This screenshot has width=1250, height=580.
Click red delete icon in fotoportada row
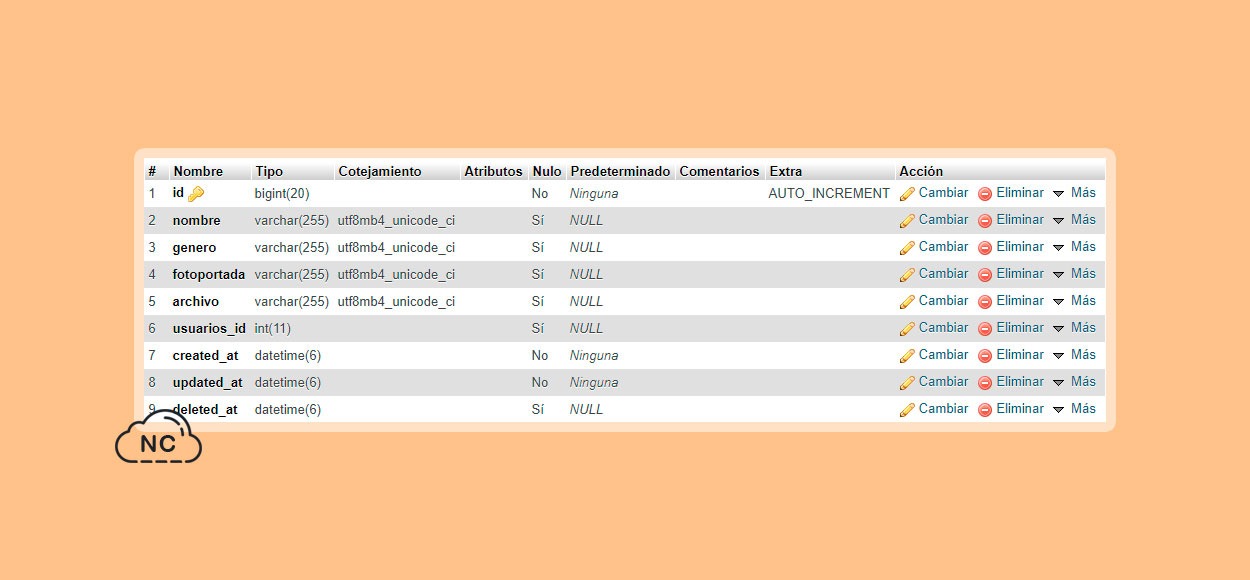985,275
